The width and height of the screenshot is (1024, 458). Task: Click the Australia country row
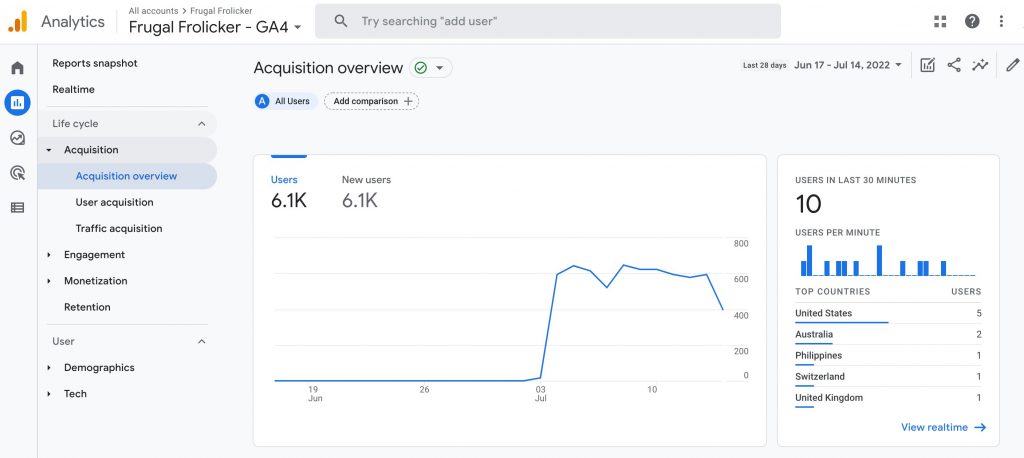(888, 335)
